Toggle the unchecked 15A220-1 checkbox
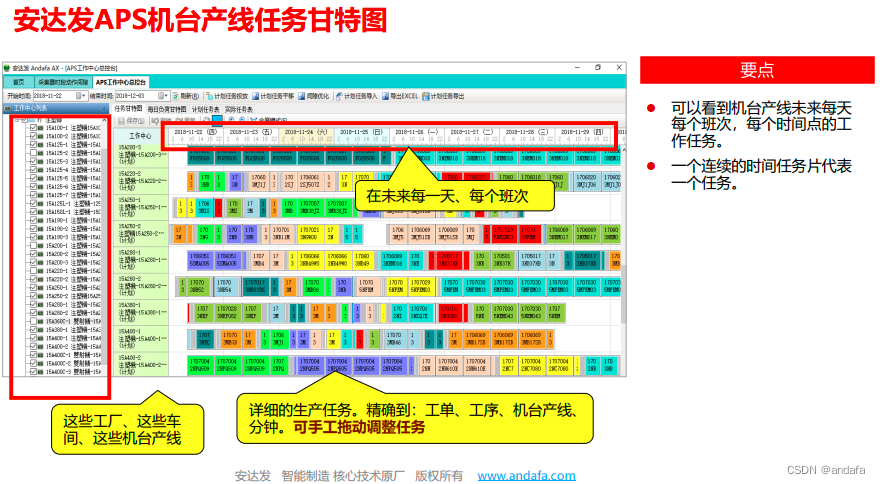This screenshot has width=880, height=484. 33,271
